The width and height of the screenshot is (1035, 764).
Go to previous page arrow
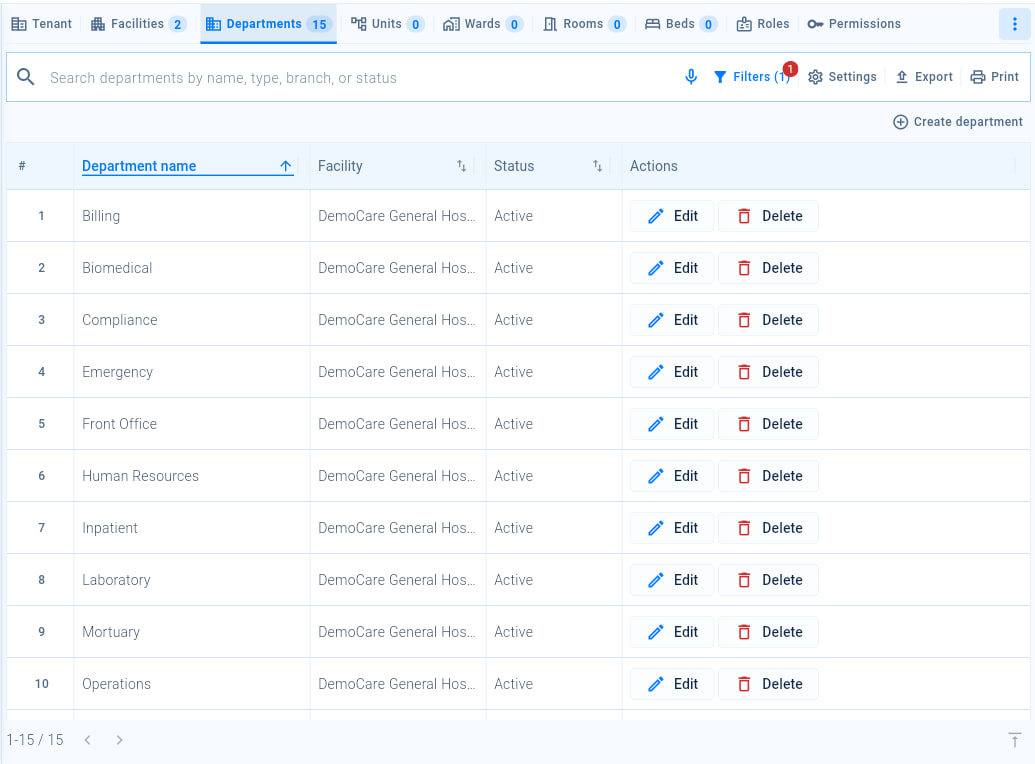[x=87, y=740]
